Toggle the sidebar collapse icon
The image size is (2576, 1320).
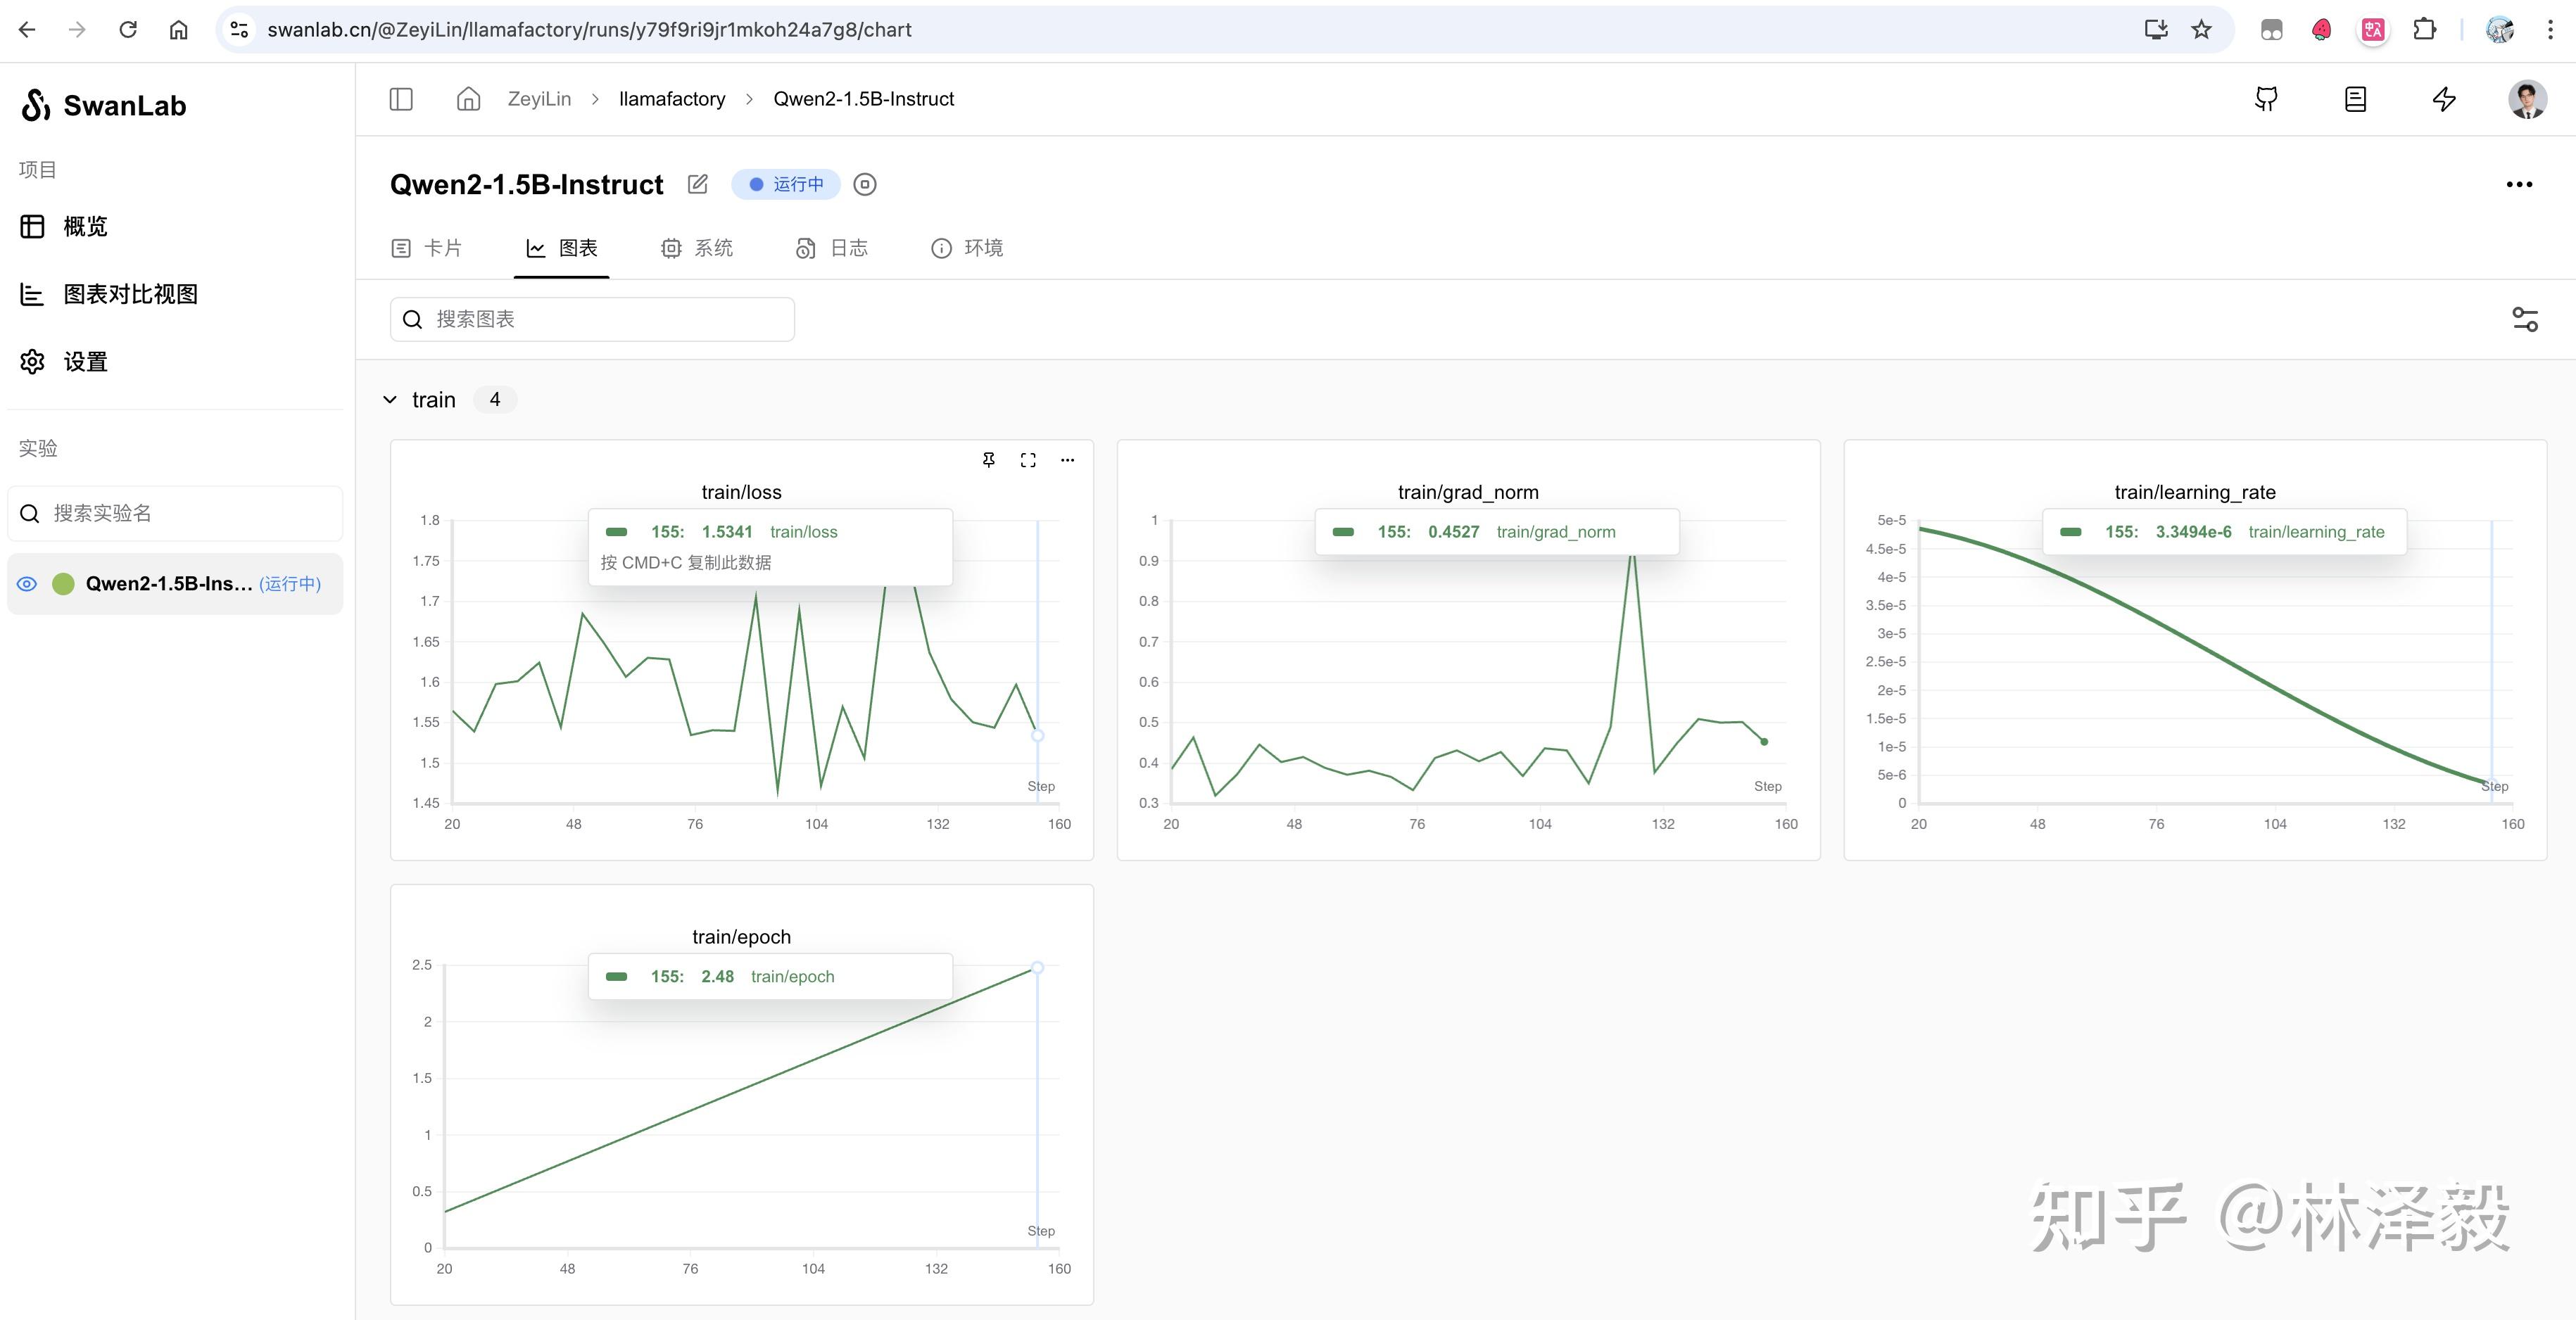pos(401,99)
